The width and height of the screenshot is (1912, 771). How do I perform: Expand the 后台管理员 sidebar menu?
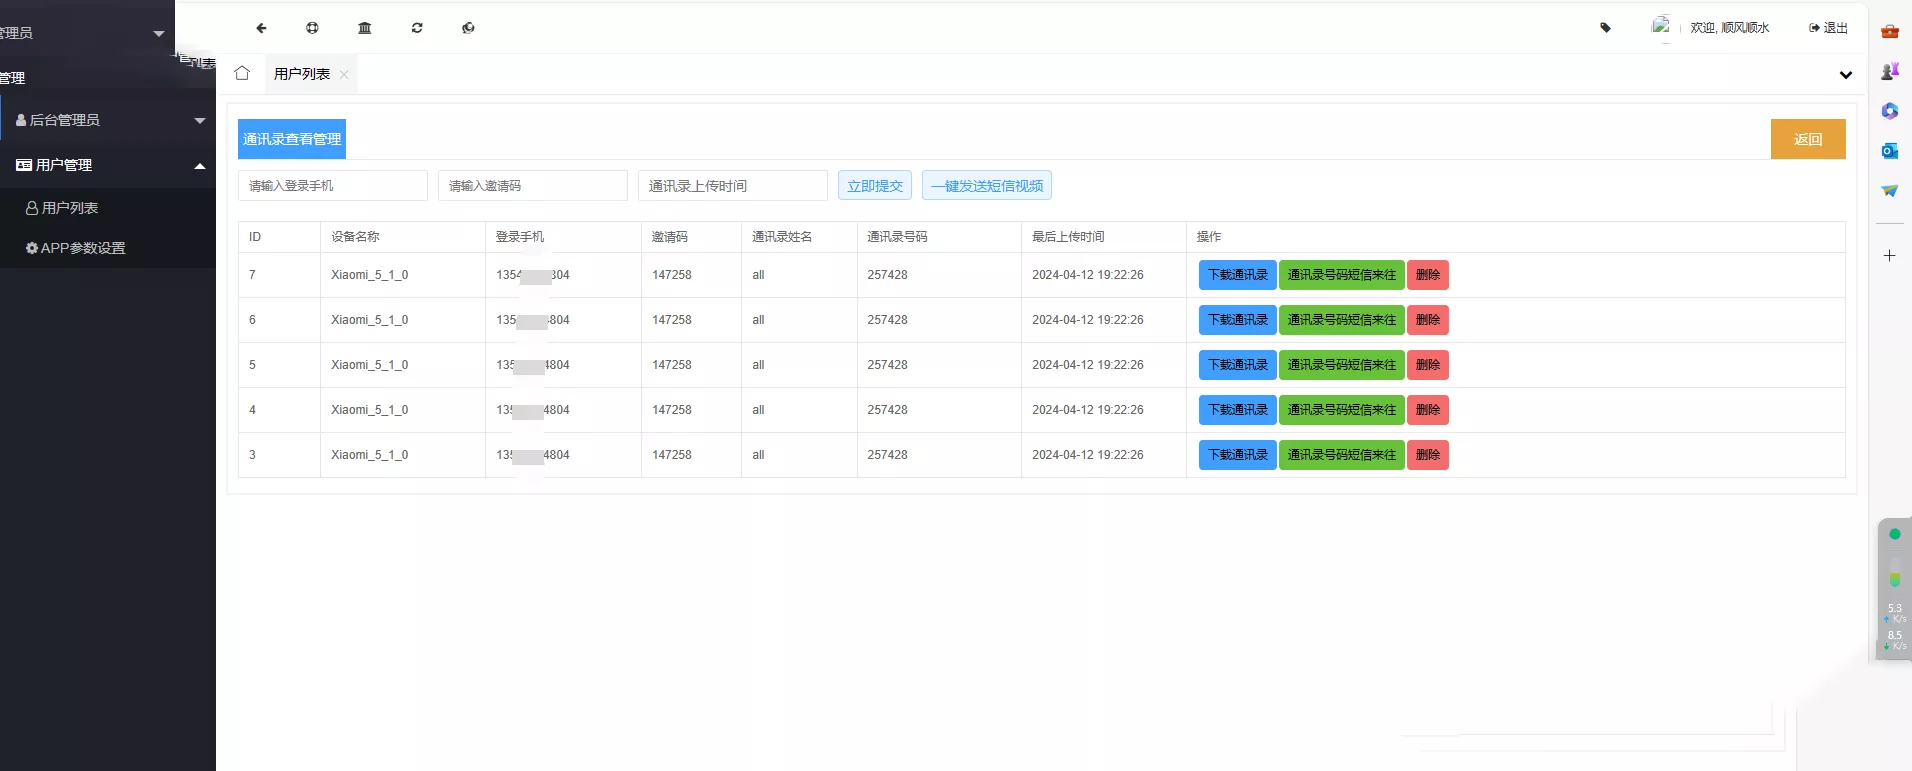point(108,120)
